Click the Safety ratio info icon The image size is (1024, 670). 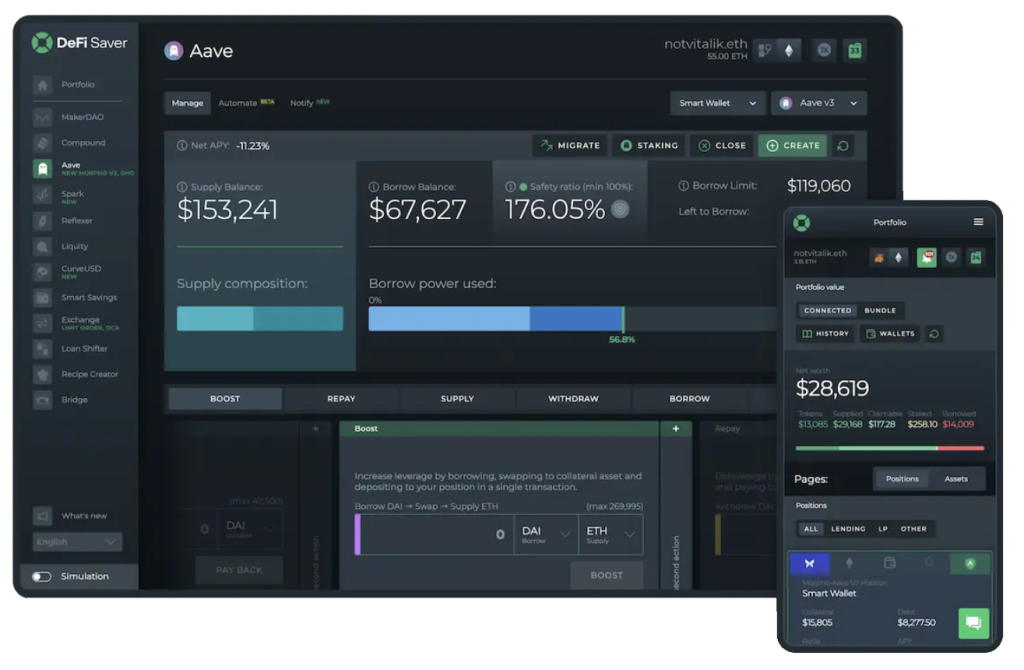click(511, 187)
